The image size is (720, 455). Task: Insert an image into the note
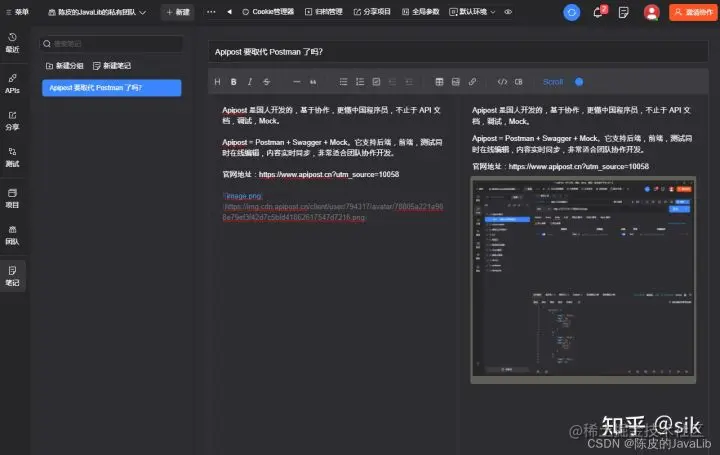[x=456, y=82]
